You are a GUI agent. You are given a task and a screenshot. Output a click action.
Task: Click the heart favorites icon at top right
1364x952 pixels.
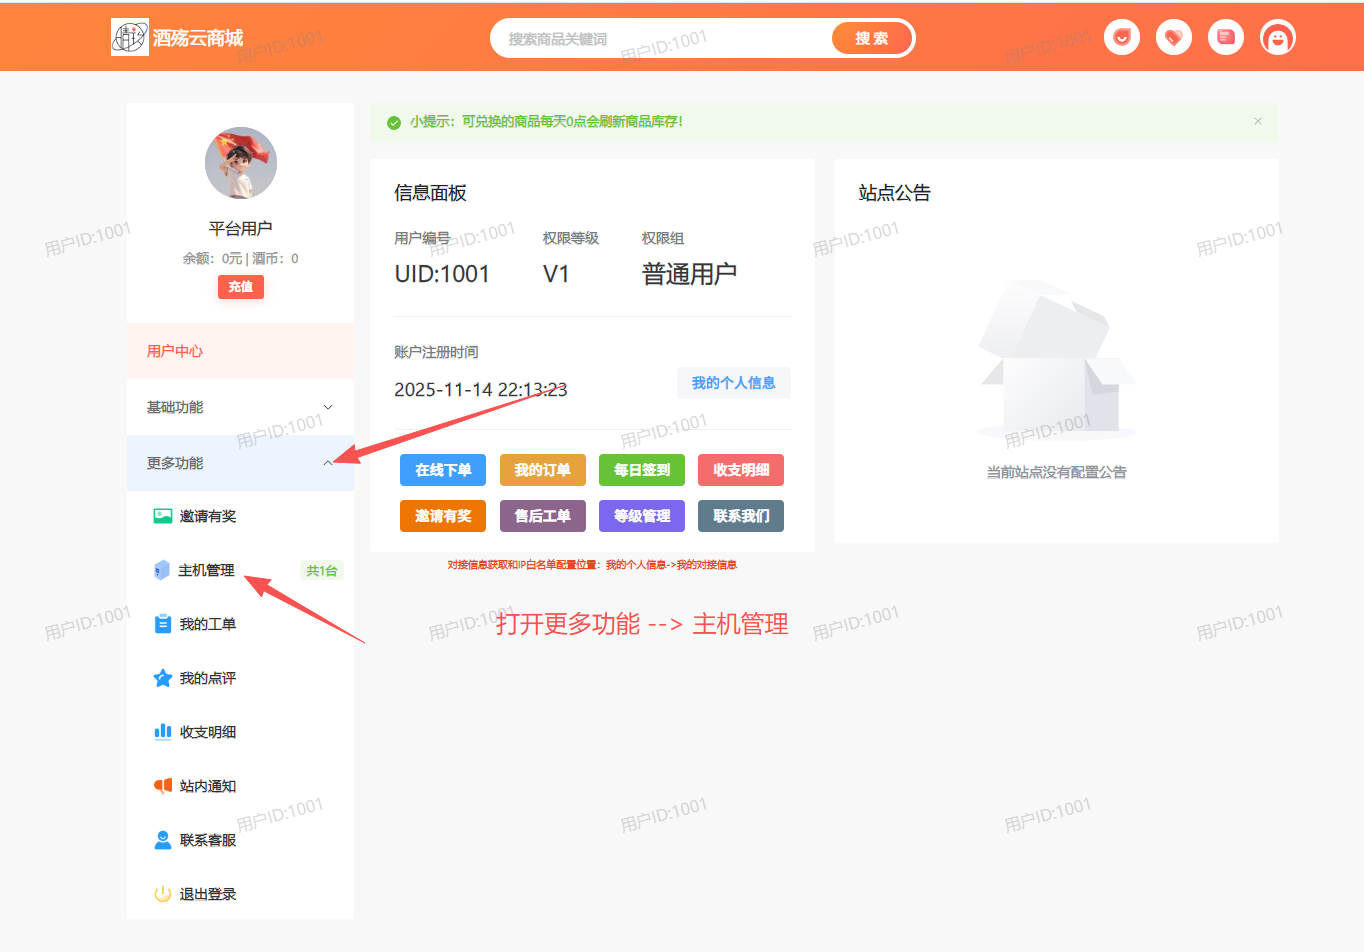(1173, 36)
